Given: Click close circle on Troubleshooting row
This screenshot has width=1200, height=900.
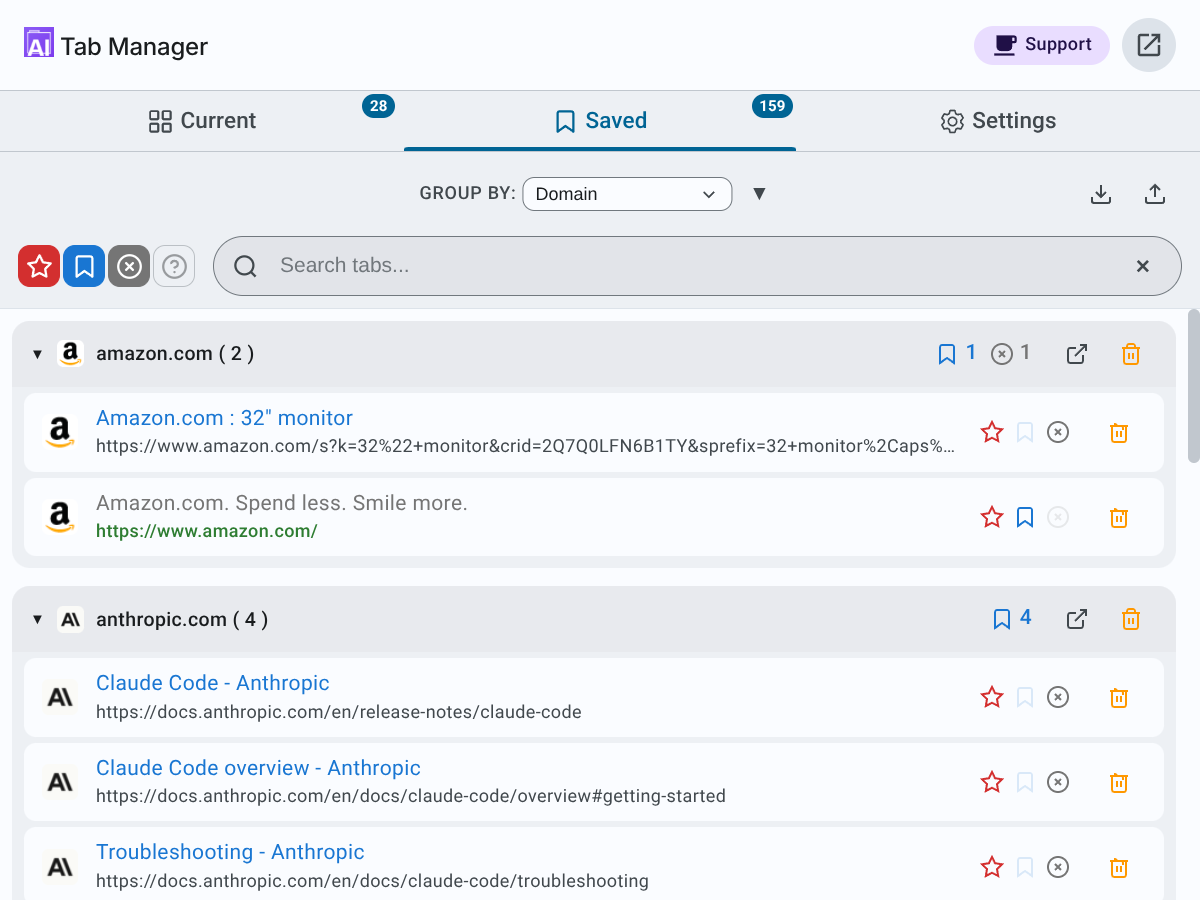Looking at the screenshot, I should coord(1058,867).
